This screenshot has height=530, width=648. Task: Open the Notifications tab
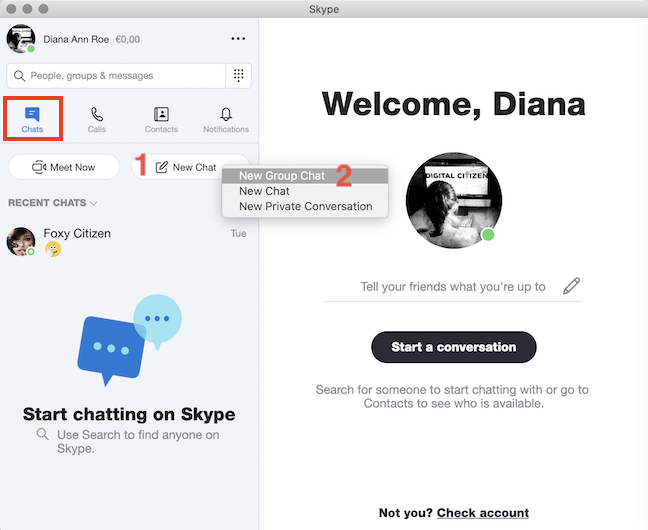click(x=226, y=120)
